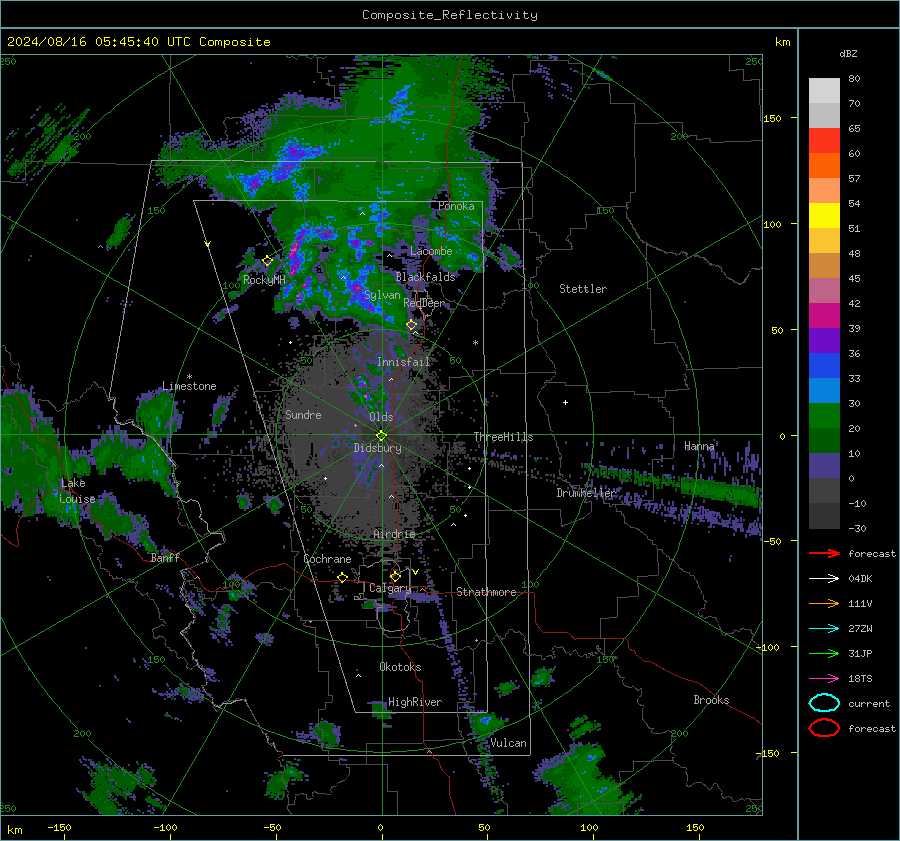
Task: Click the magenta 42–39 dBZ swatch
Action: (824, 316)
